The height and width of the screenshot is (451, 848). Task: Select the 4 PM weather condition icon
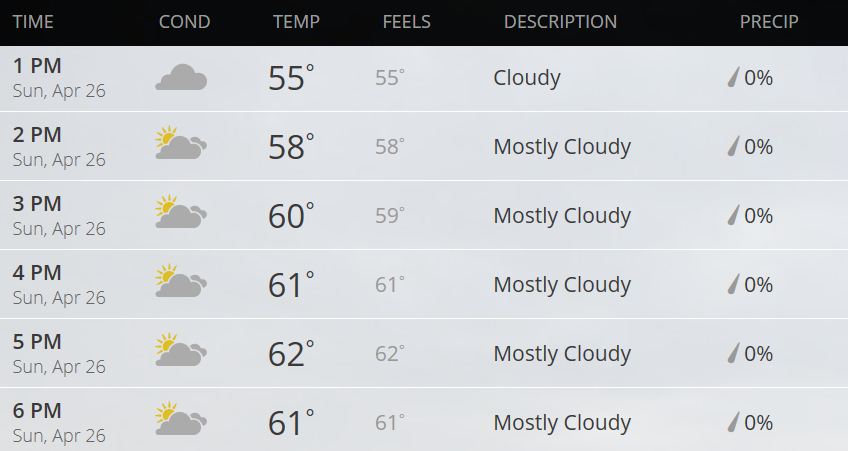tap(181, 281)
